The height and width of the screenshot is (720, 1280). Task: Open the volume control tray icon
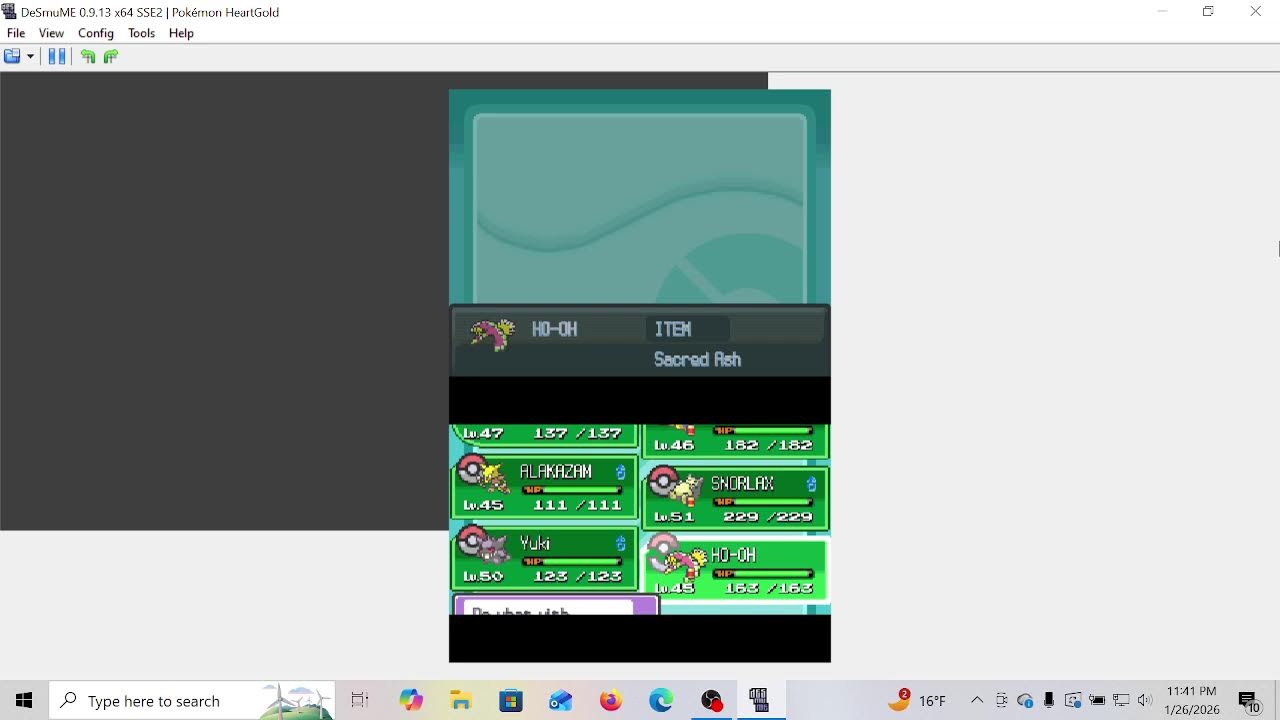1145,701
